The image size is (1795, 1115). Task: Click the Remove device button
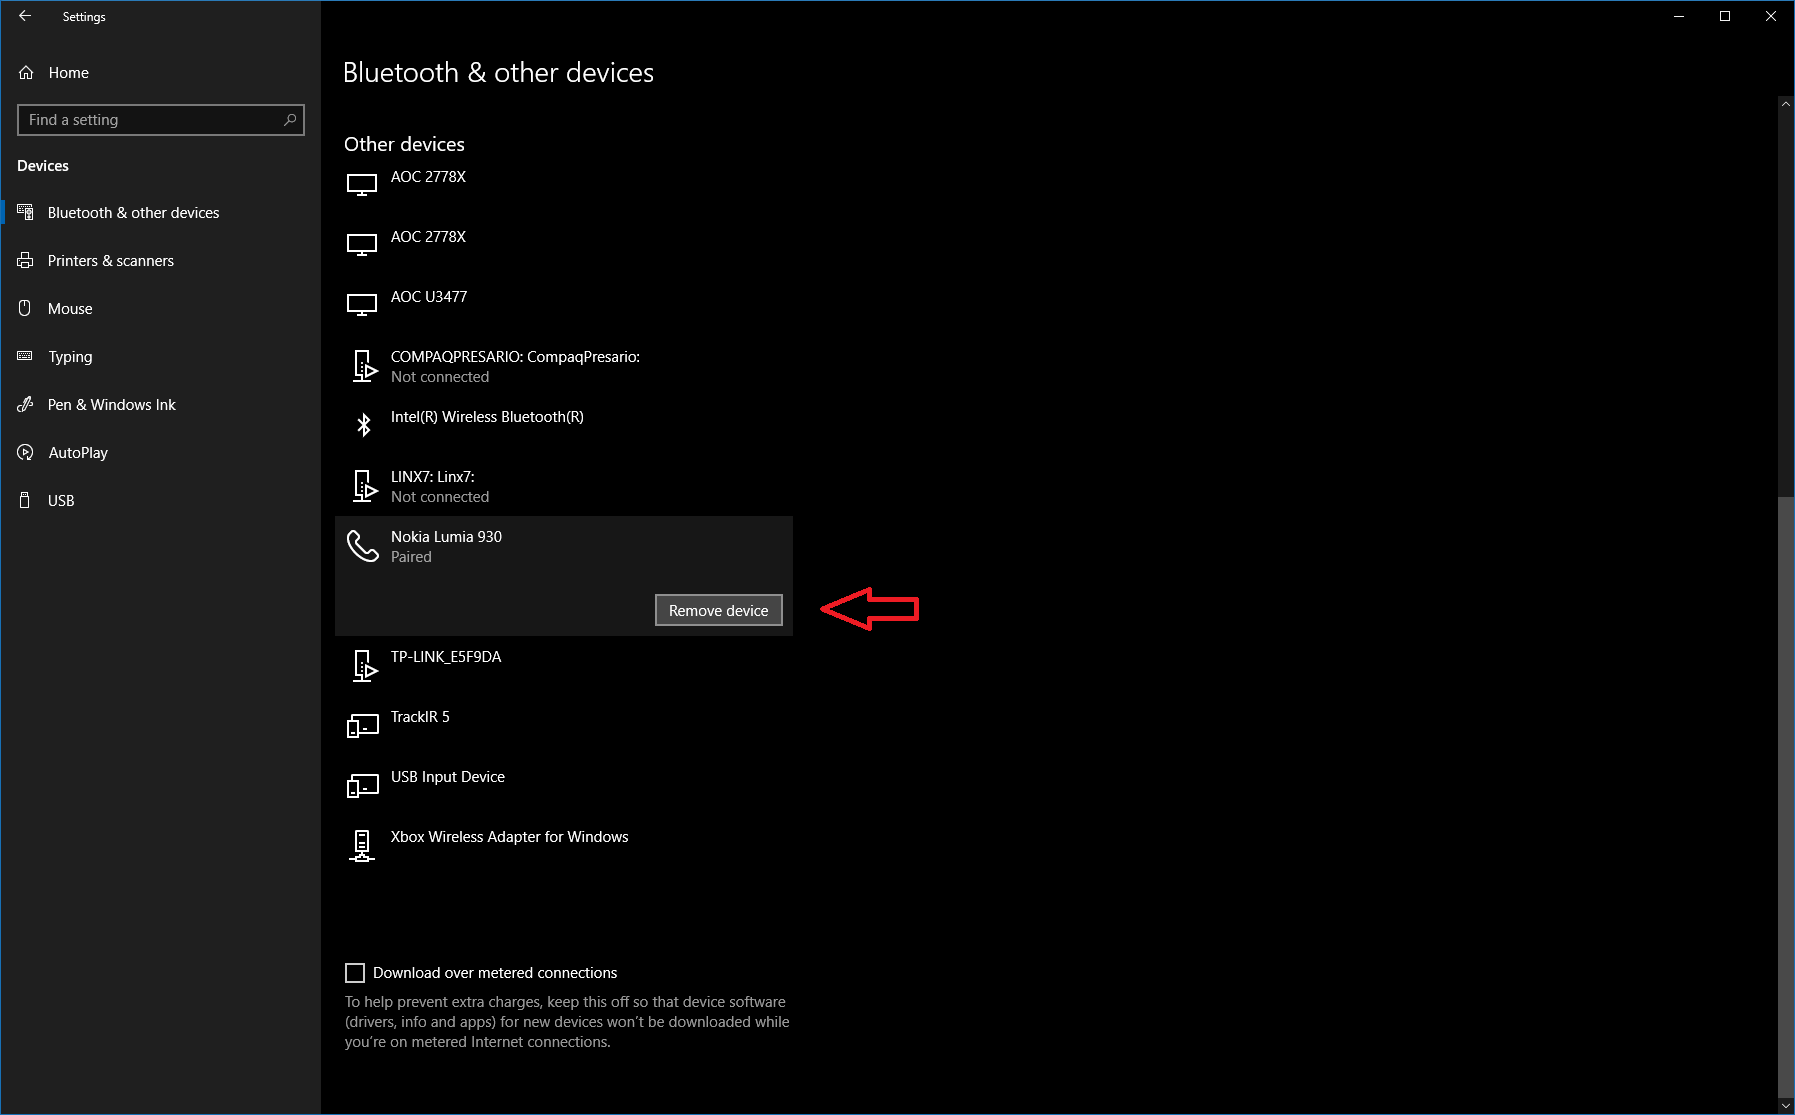719,610
